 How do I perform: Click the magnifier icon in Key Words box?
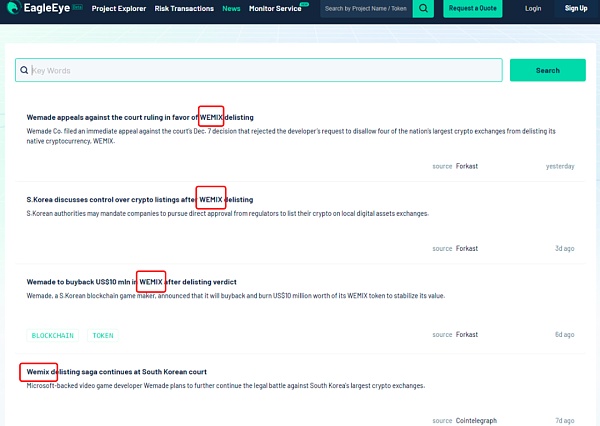[x=24, y=70]
